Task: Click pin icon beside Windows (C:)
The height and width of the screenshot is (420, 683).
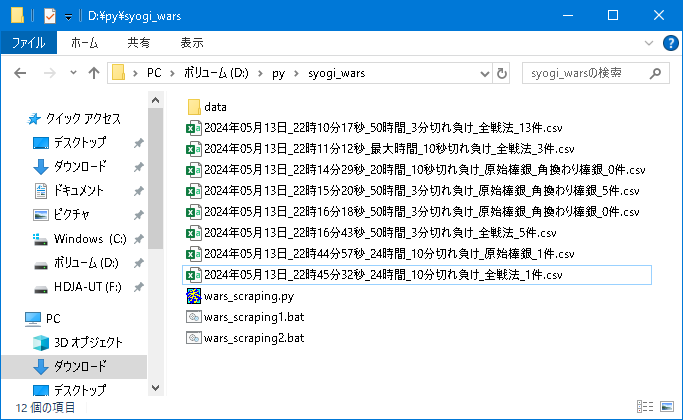Action: (139, 239)
